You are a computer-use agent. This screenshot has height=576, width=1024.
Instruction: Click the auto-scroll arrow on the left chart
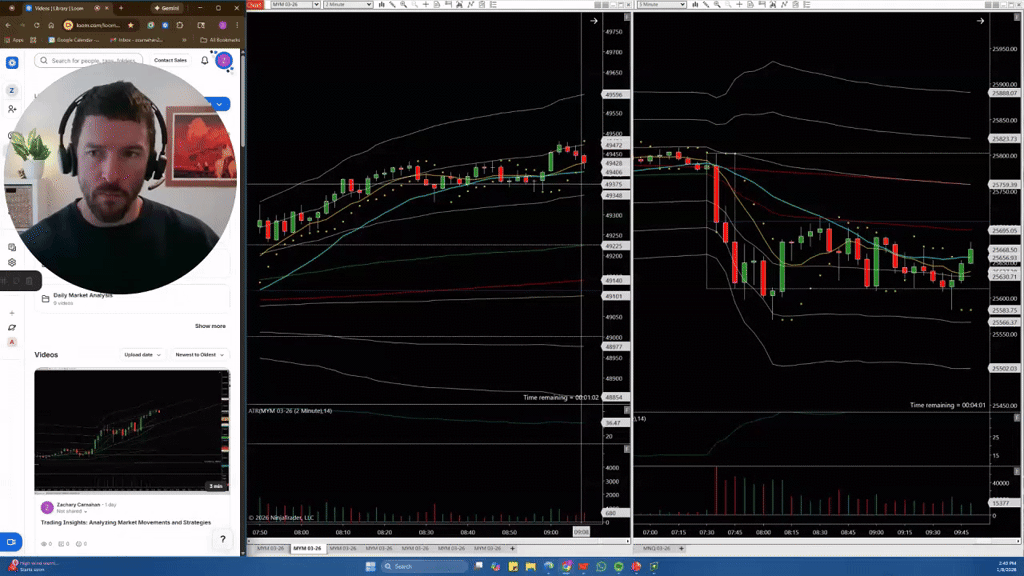point(594,20)
